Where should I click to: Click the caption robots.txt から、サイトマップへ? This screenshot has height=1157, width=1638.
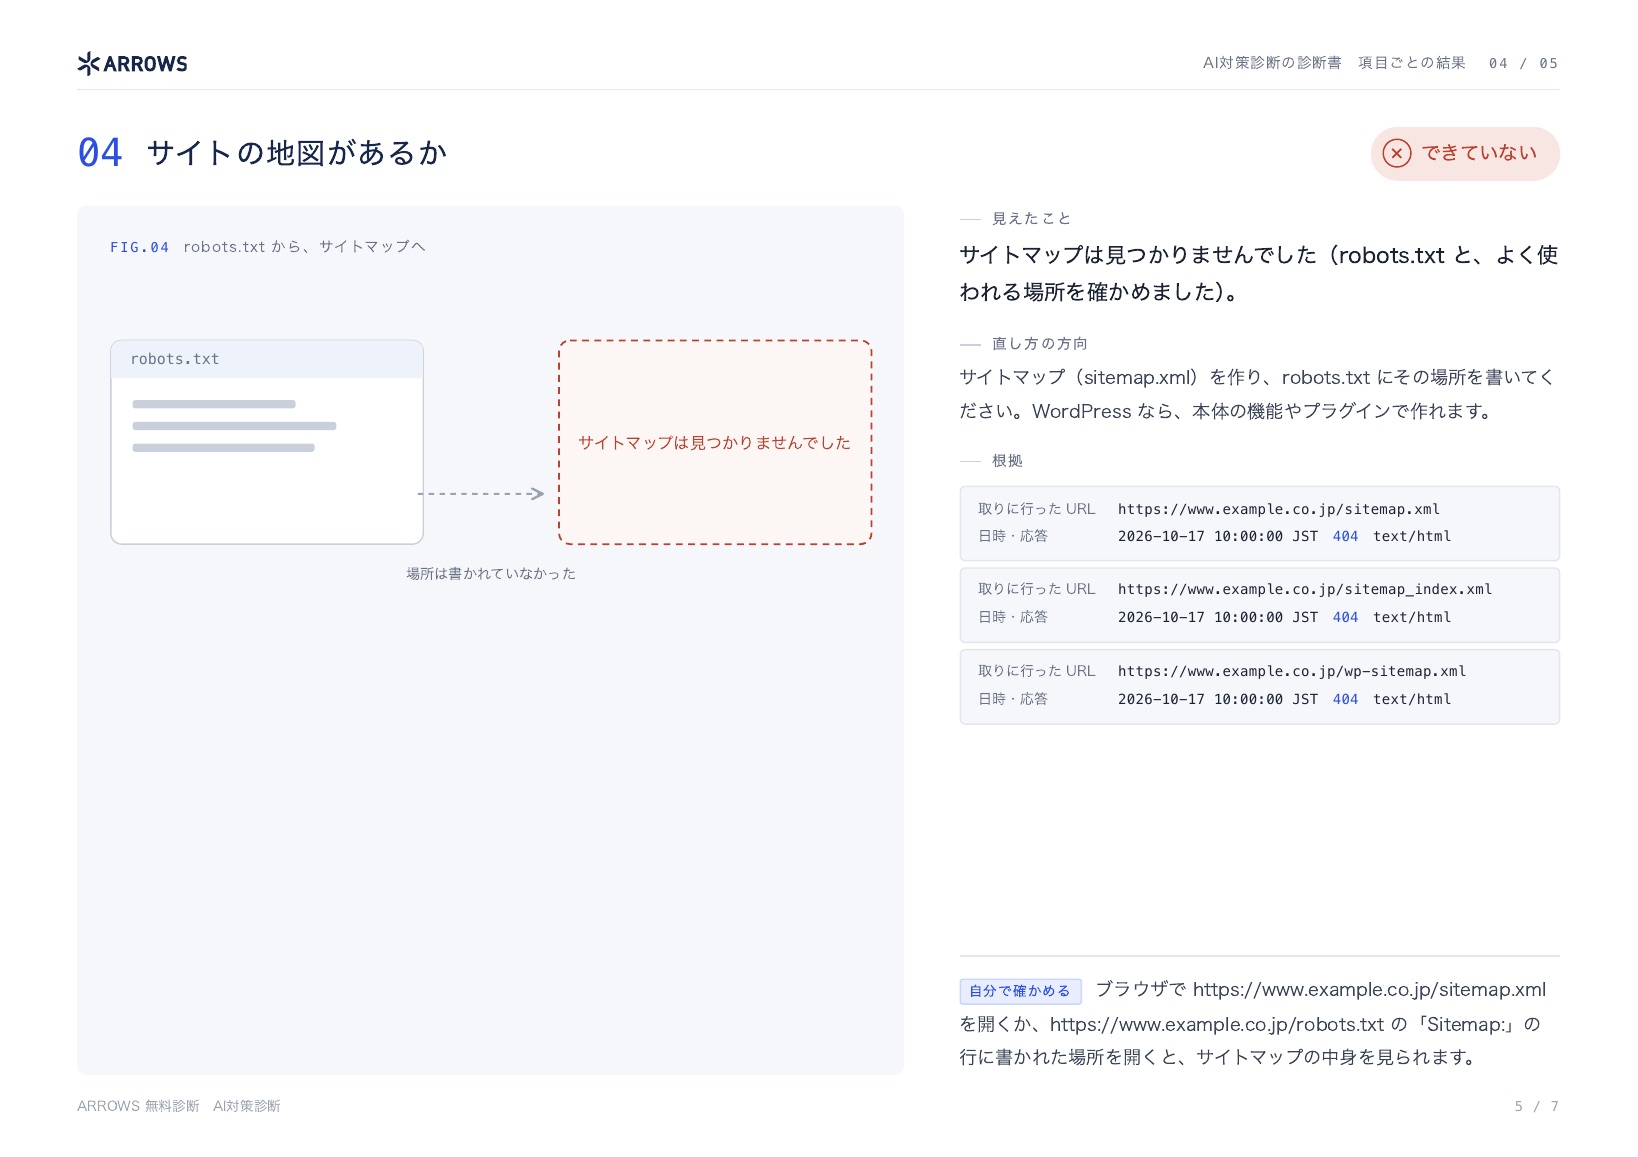click(x=304, y=247)
